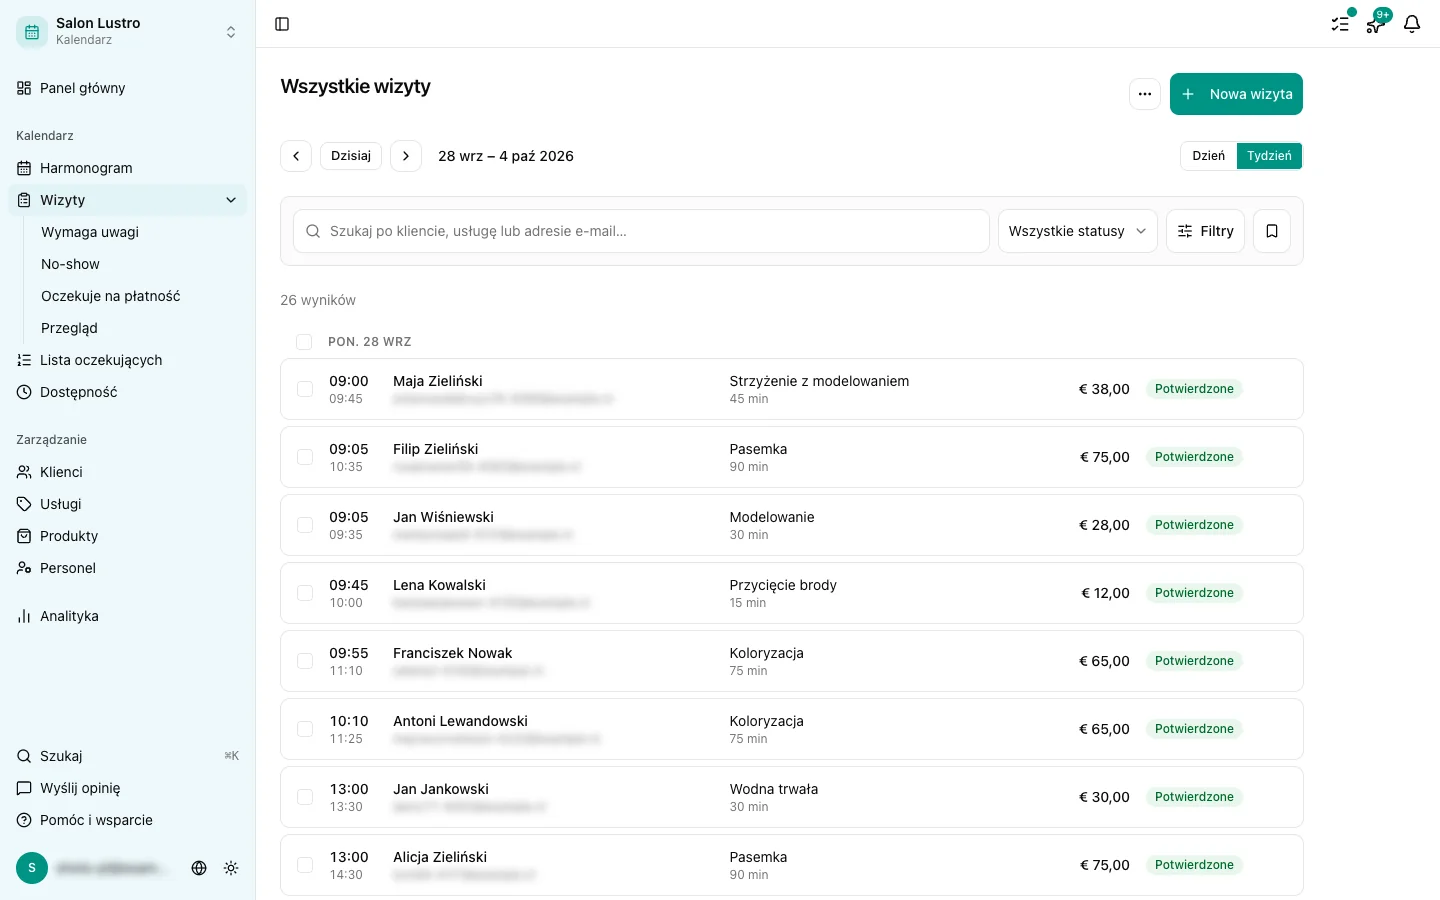Click price € 12,00 for Lena Kowalski
The image size is (1440, 900).
[x=1105, y=593]
